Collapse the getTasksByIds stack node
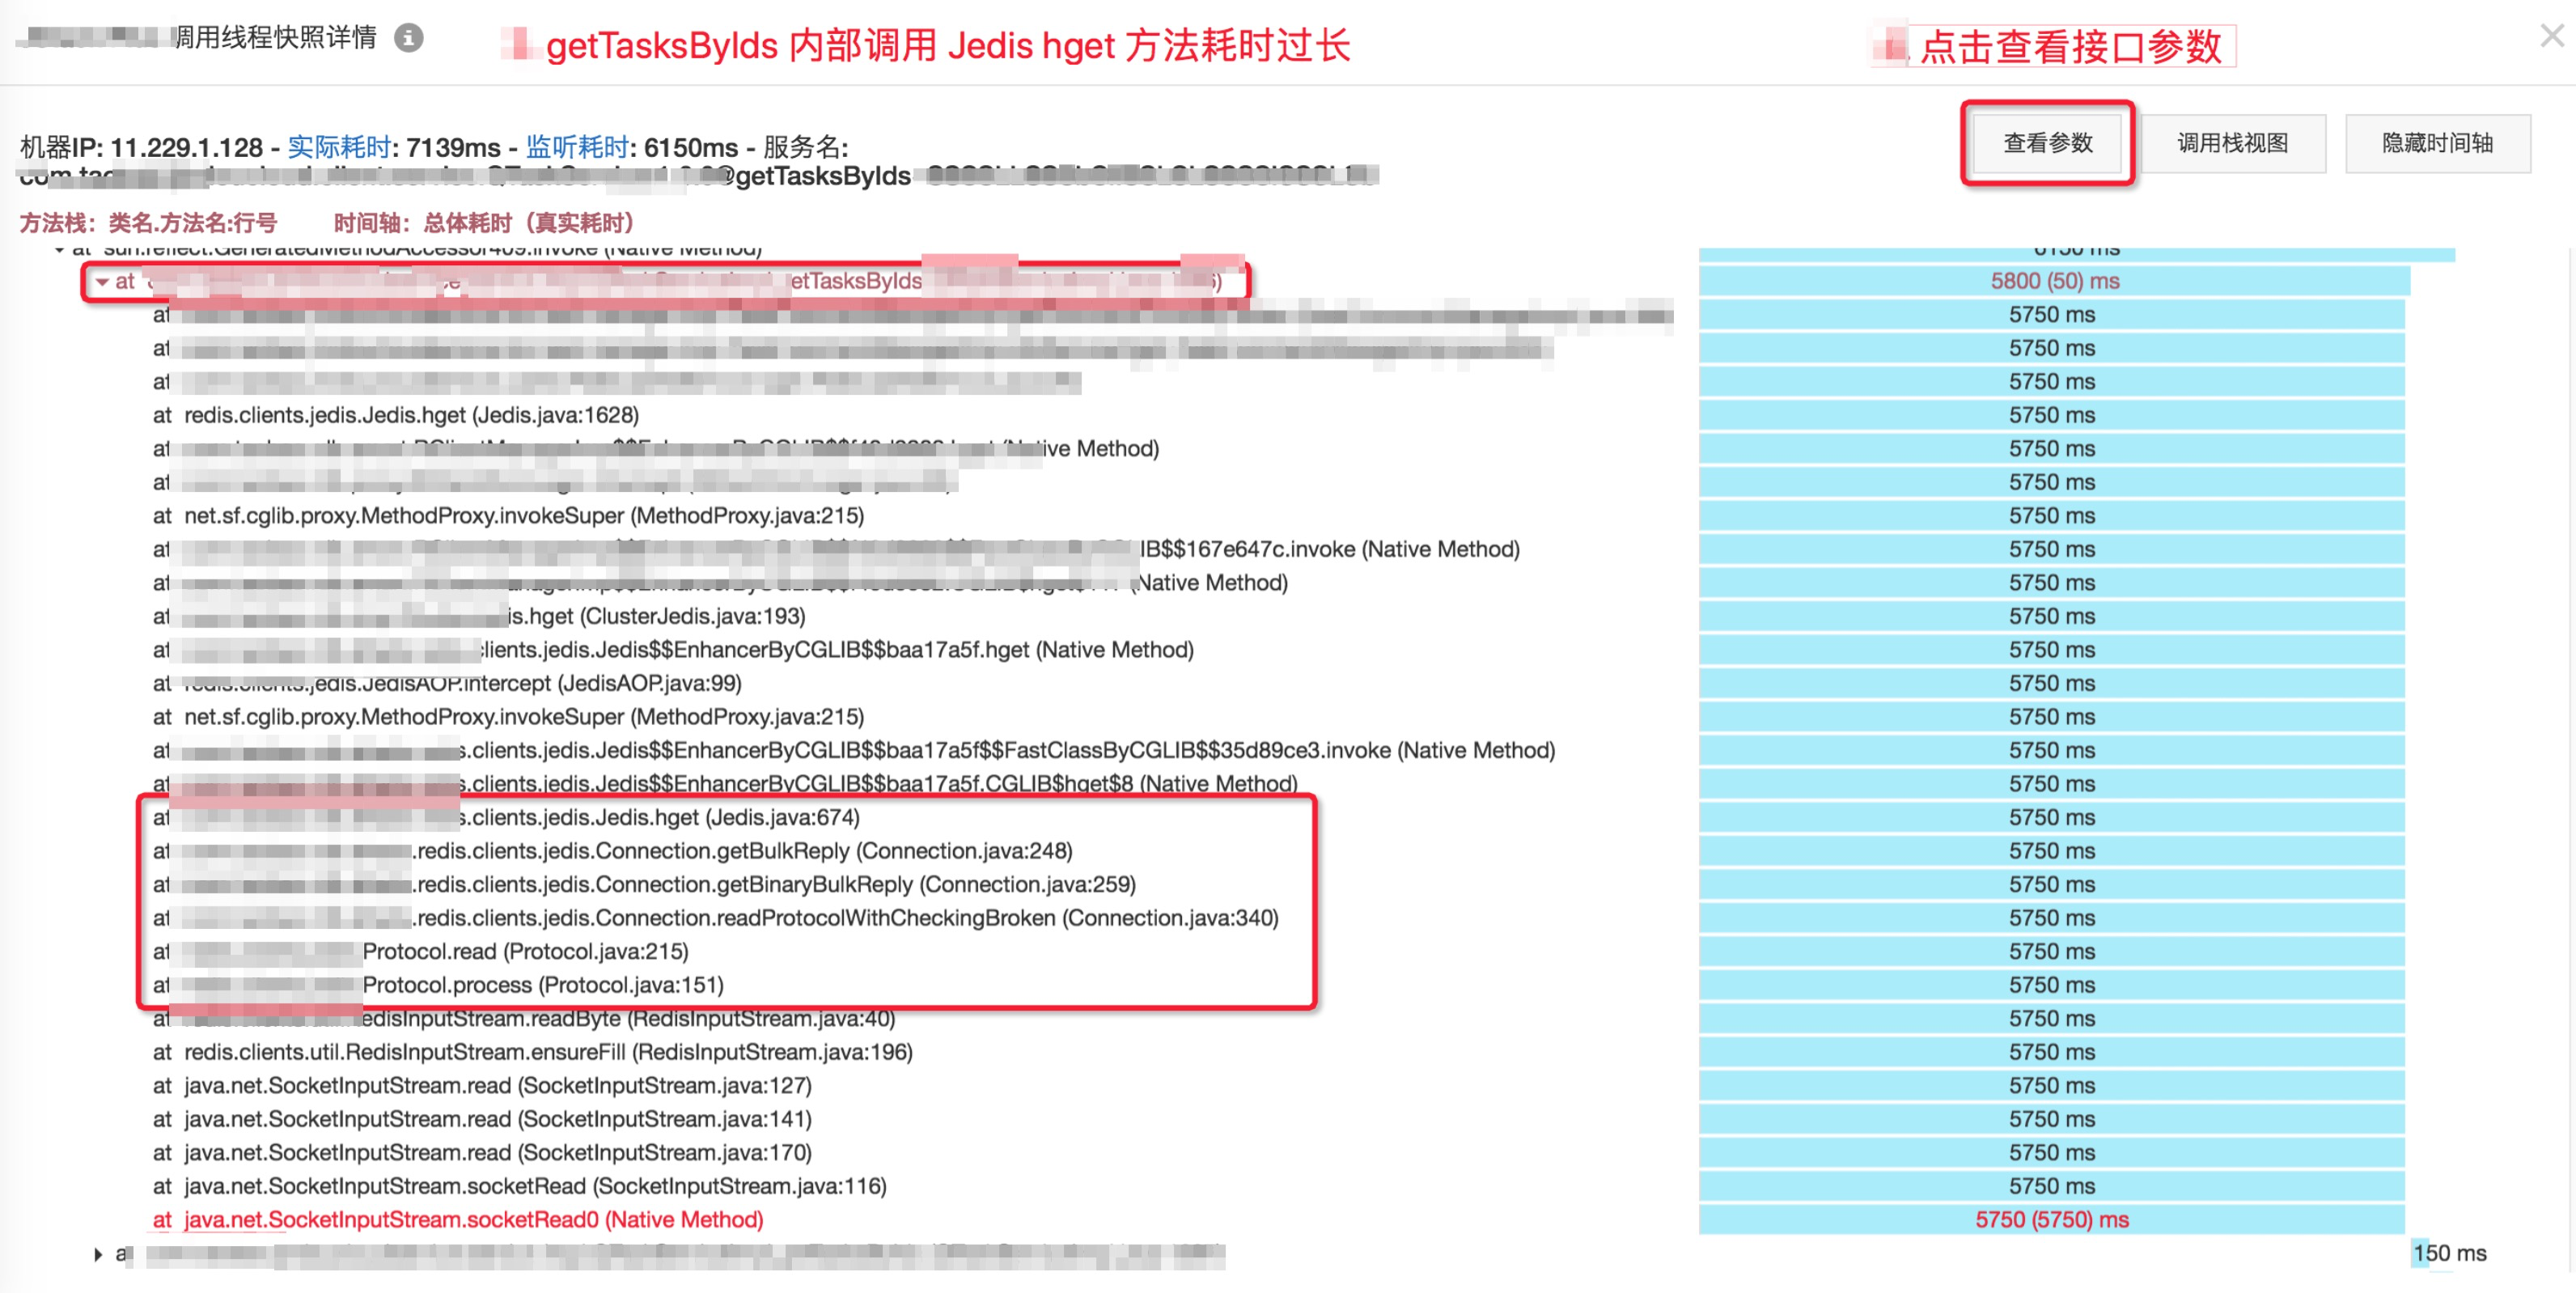The height and width of the screenshot is (1293, 2576). click(102, 282)
